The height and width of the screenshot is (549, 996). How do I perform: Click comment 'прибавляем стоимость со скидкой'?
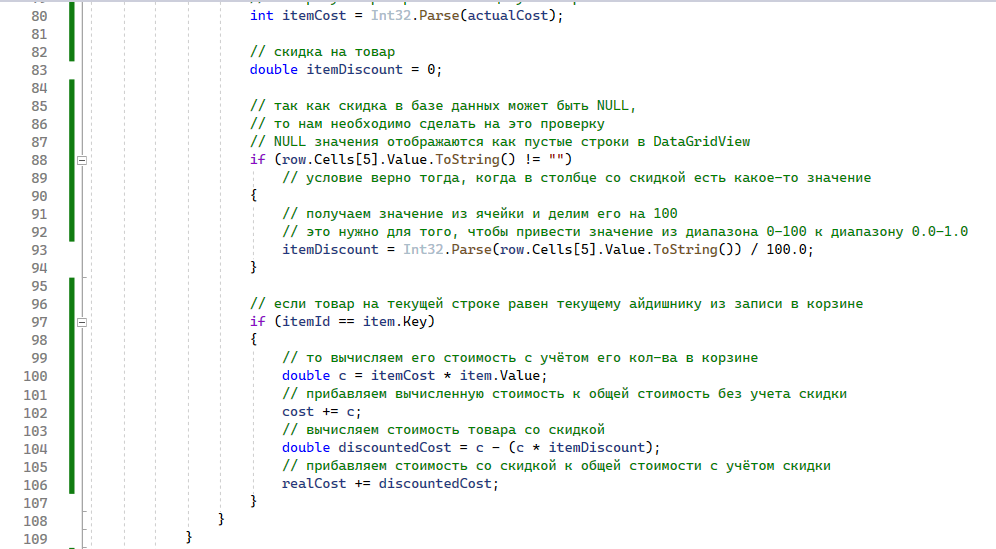556,466
